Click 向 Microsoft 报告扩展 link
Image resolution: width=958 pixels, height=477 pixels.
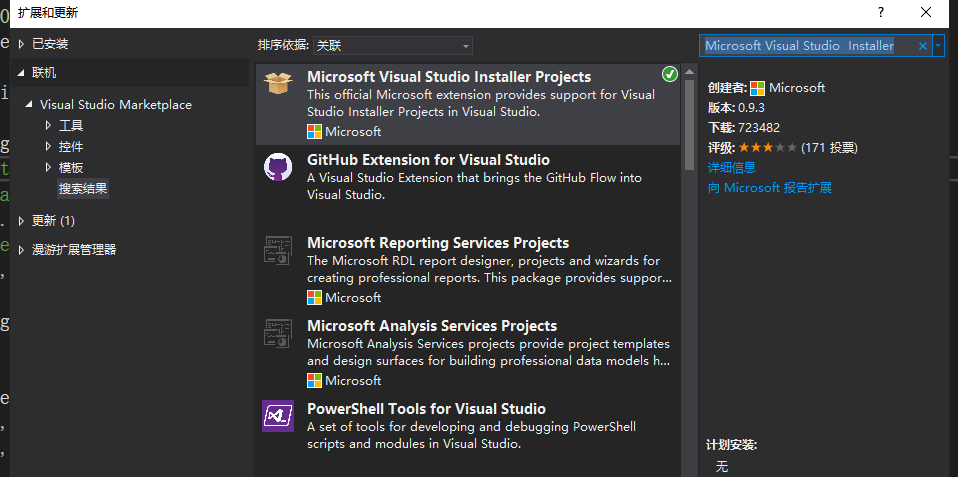[770, 187]
